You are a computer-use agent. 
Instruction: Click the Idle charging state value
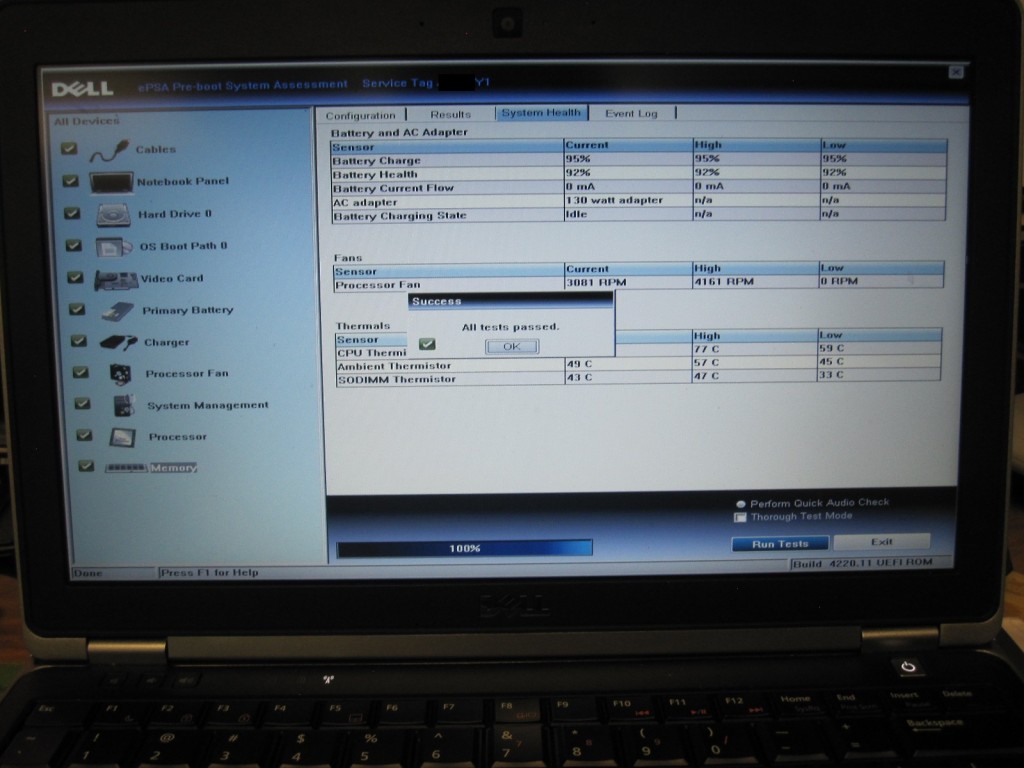[577, 214]
